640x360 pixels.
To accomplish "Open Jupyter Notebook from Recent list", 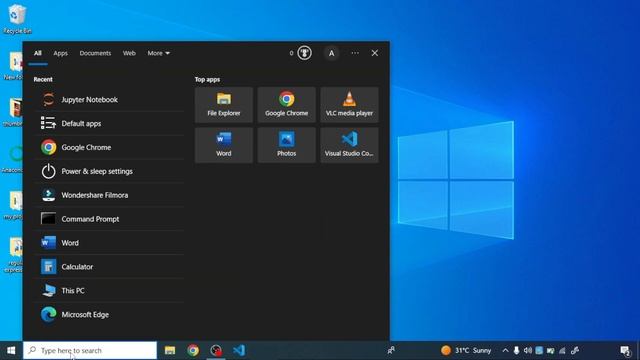I will point(109,100).
